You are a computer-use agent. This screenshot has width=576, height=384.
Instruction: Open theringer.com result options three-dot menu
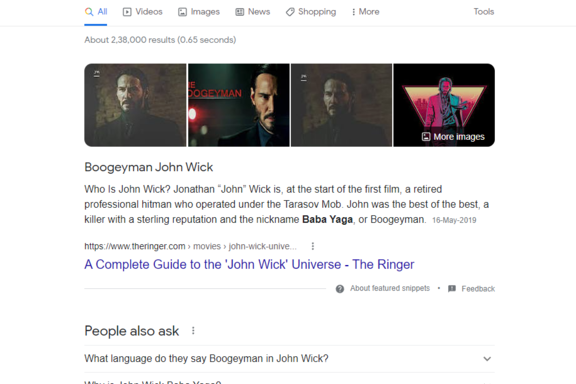point(313,246)
